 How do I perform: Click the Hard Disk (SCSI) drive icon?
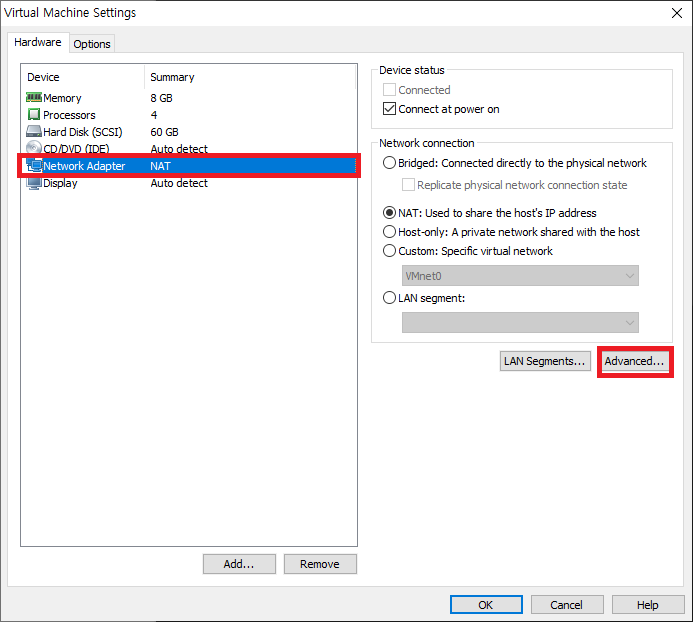tap(34, 131)
